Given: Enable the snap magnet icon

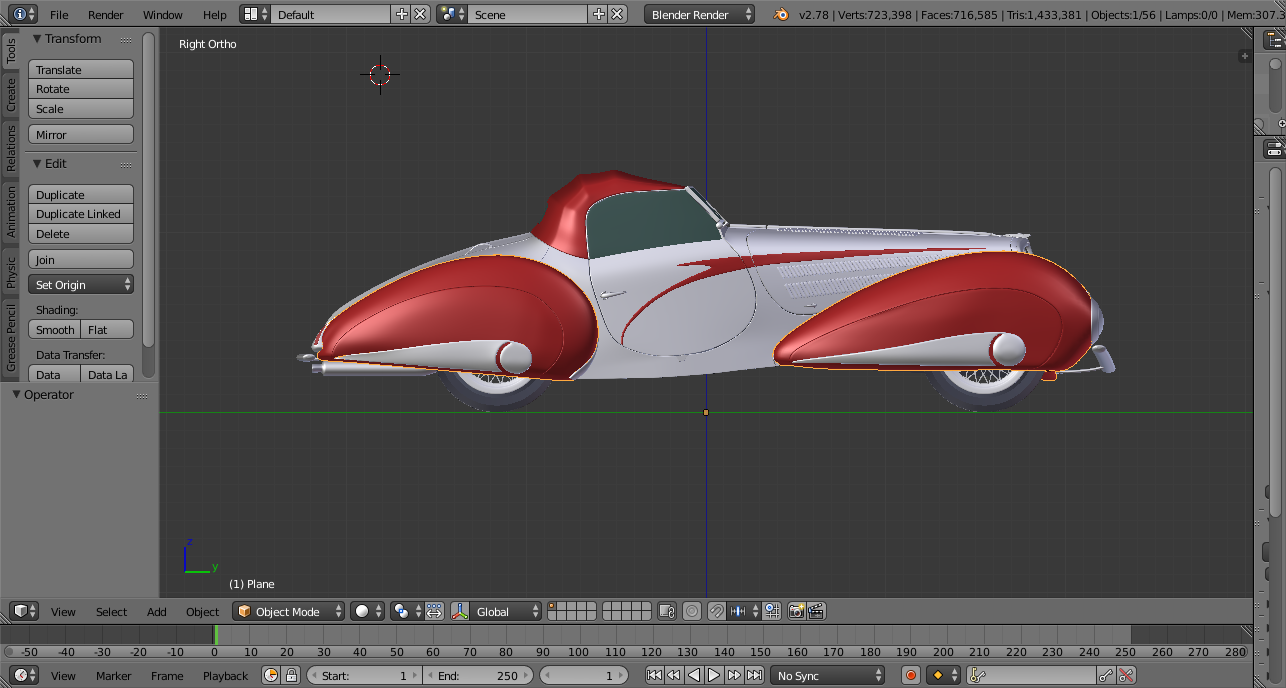Looking at the screenshot, I should point(716,611).
